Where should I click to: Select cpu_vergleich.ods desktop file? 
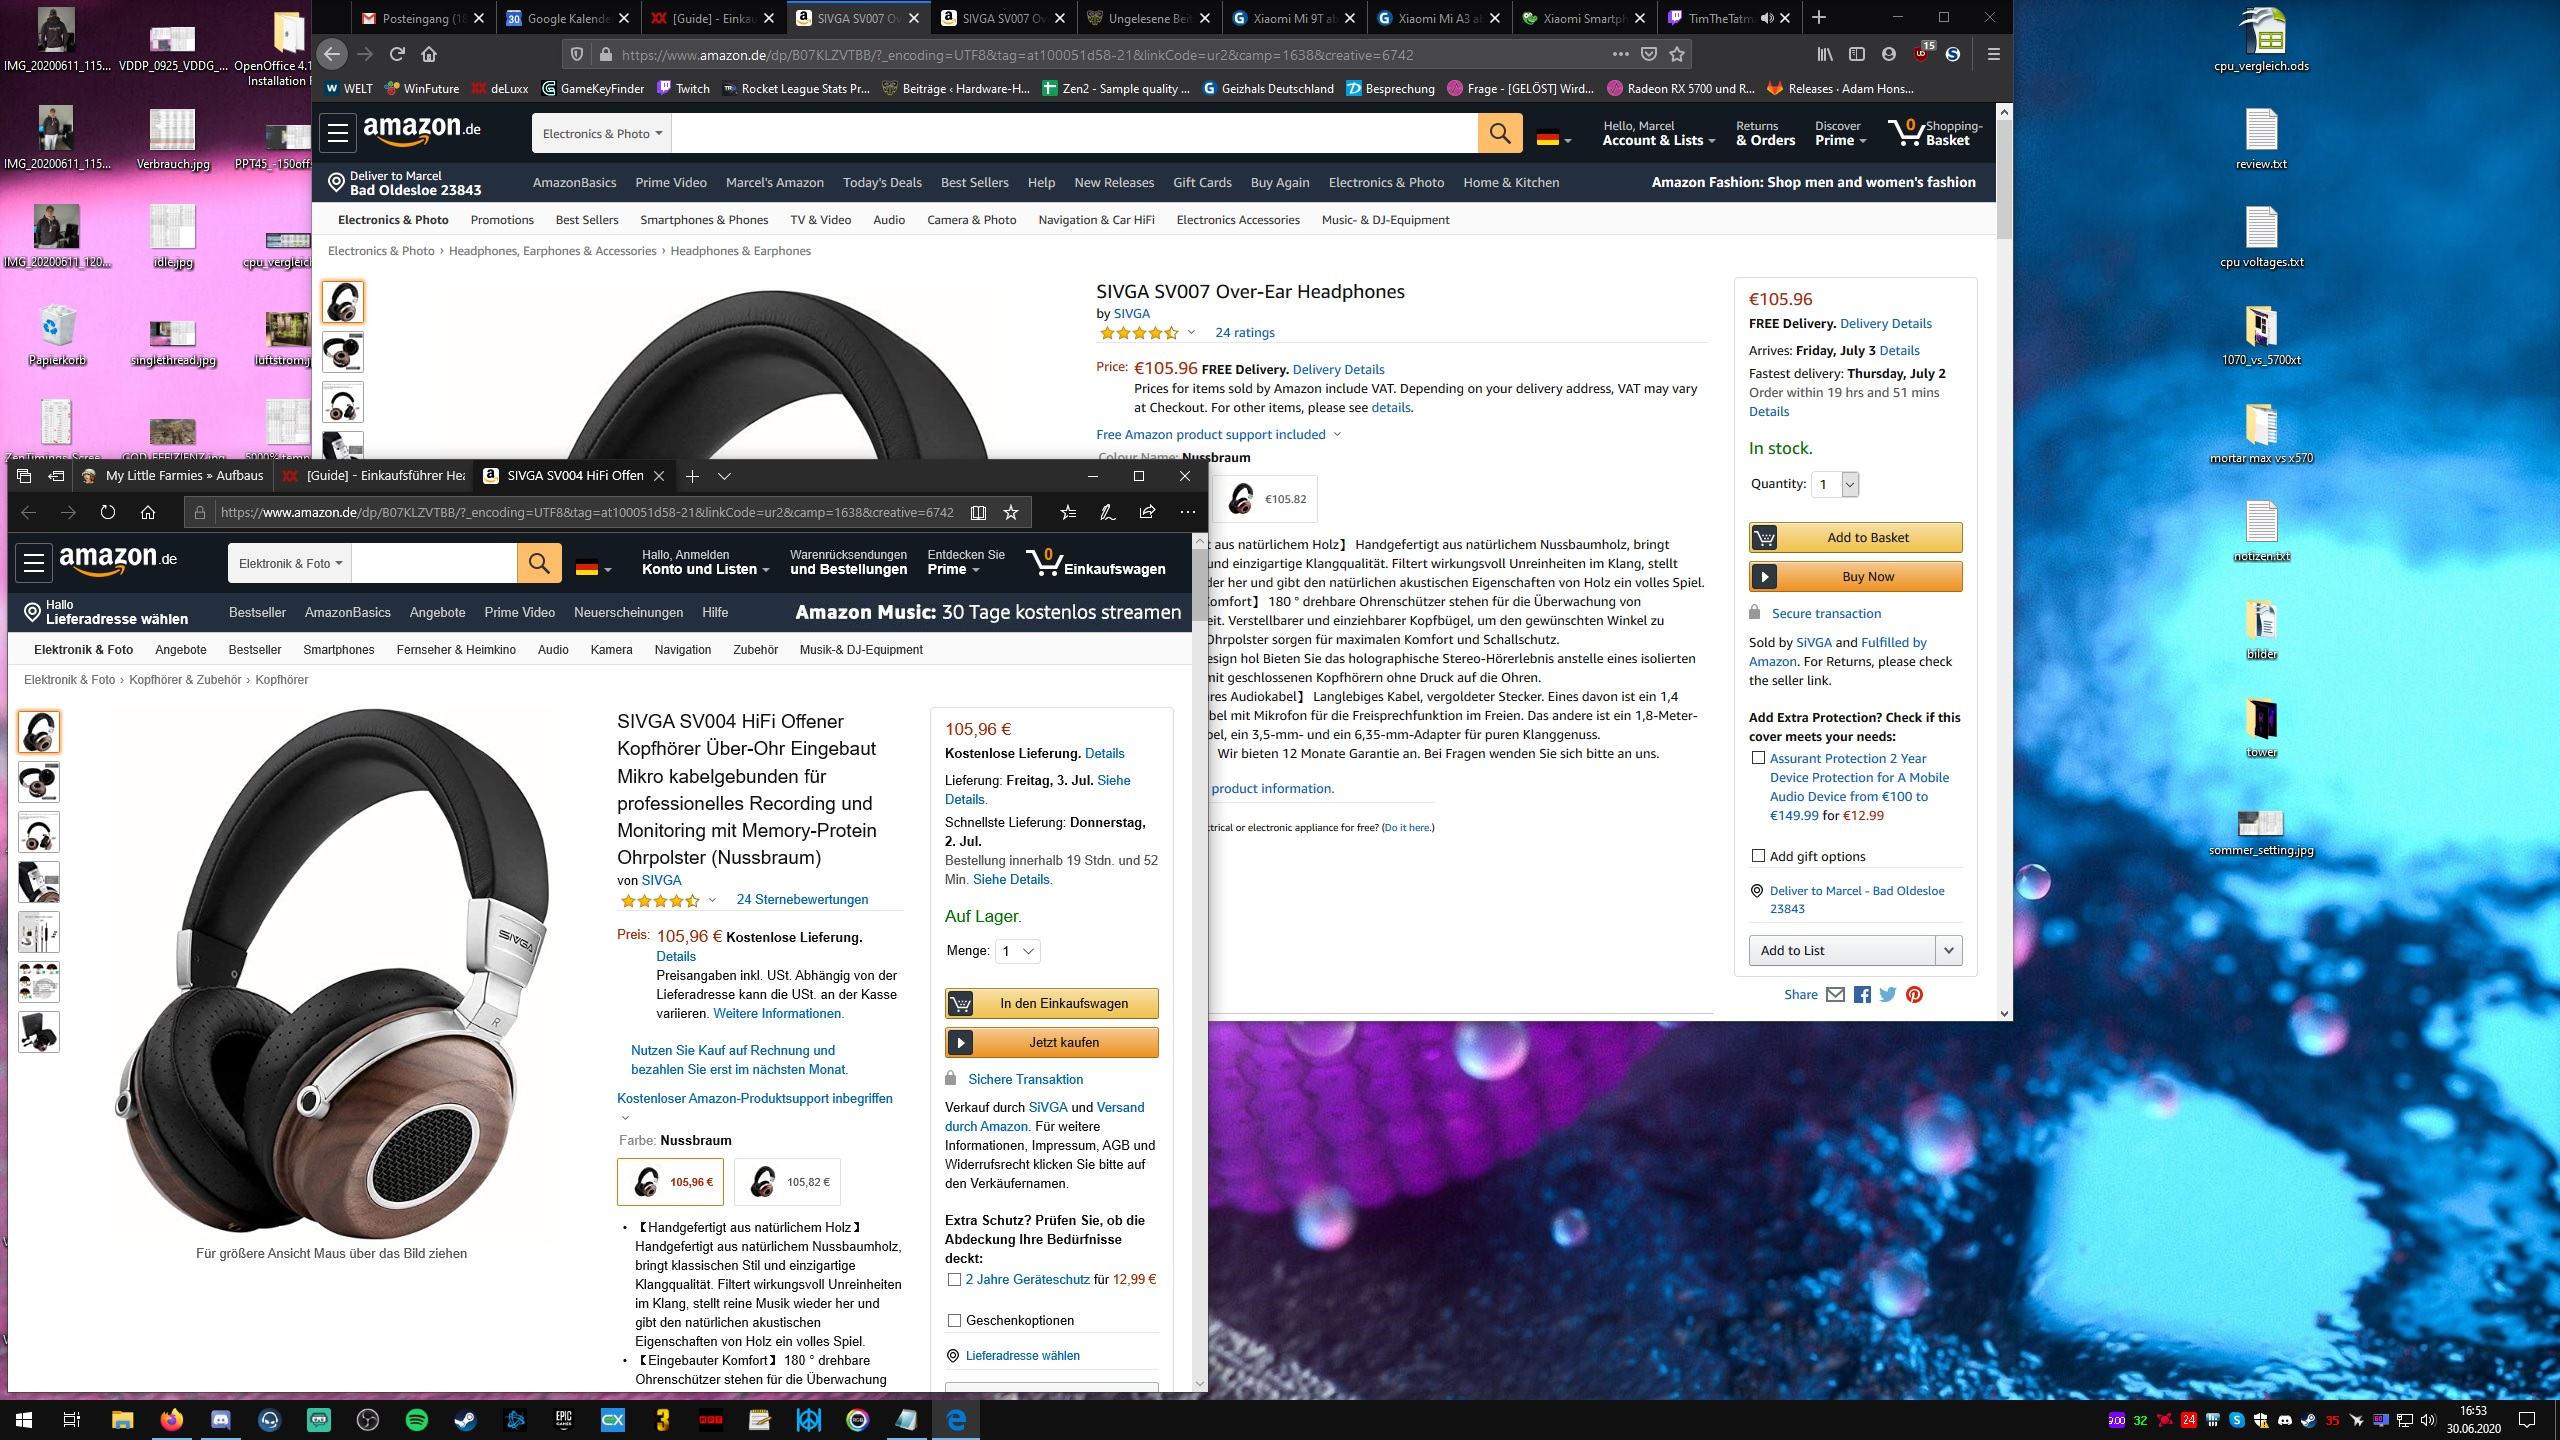pos(2261,41)
